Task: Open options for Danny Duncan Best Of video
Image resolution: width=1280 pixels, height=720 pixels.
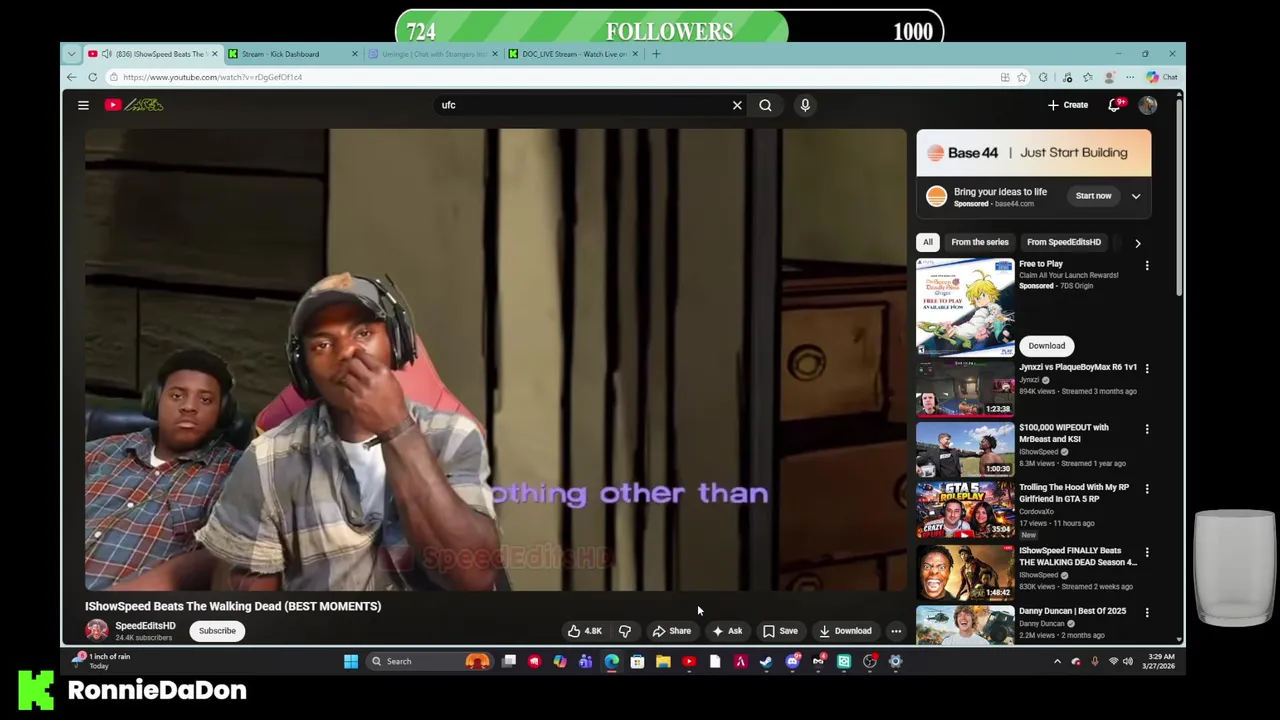Action: [1147, 612]
